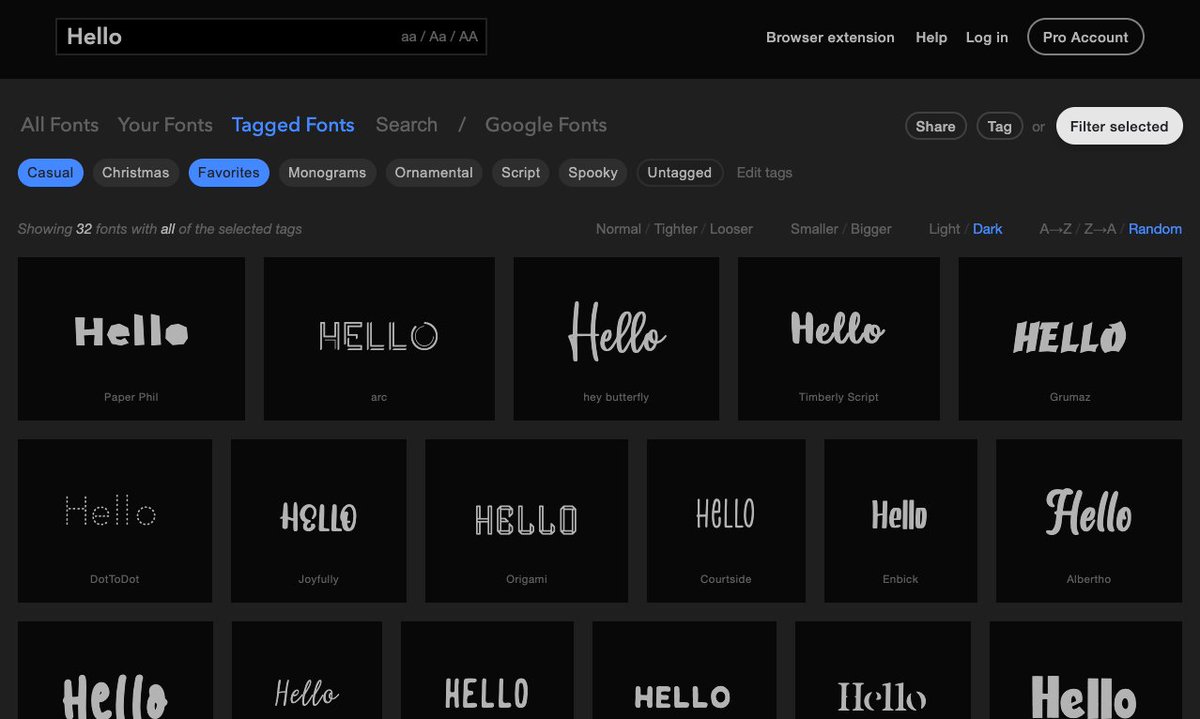The image size is (1200, 719).
Task: Click the Tag button
Action: click(999, 126)
